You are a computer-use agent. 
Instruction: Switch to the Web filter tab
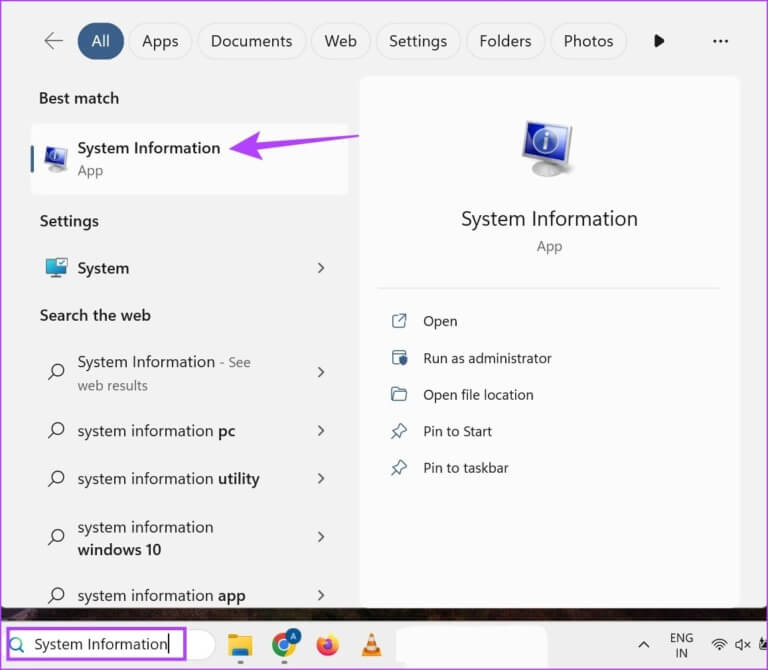pyautogui.click(x=340, y=41)
